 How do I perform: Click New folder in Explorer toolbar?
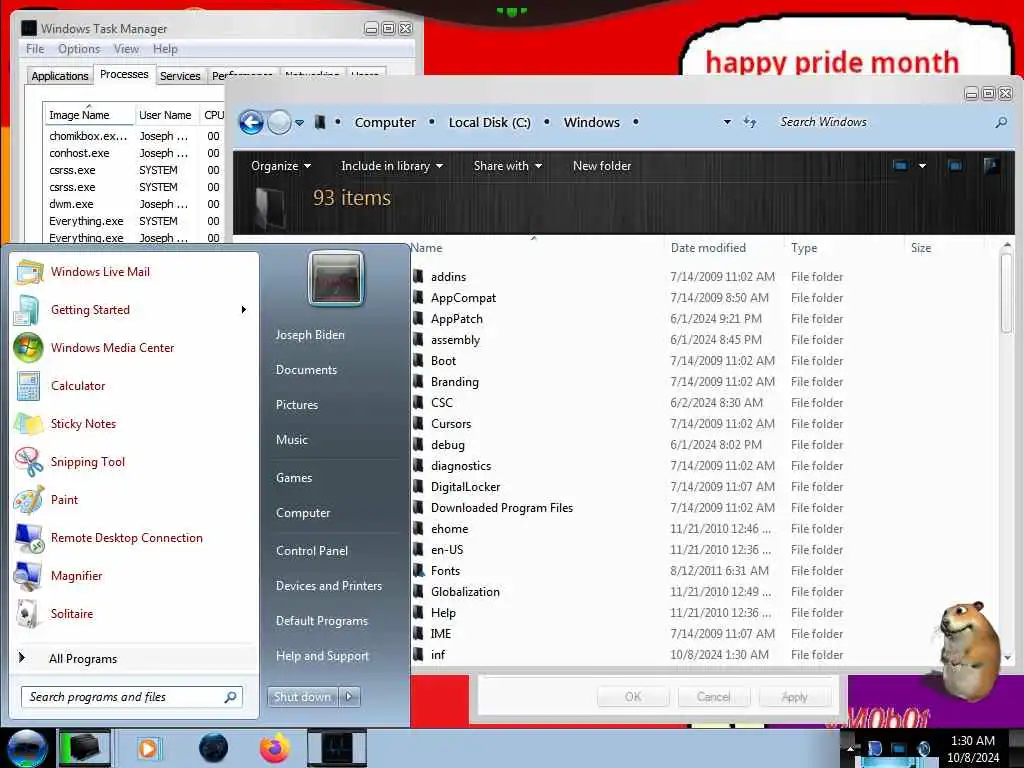coord(601,166)
